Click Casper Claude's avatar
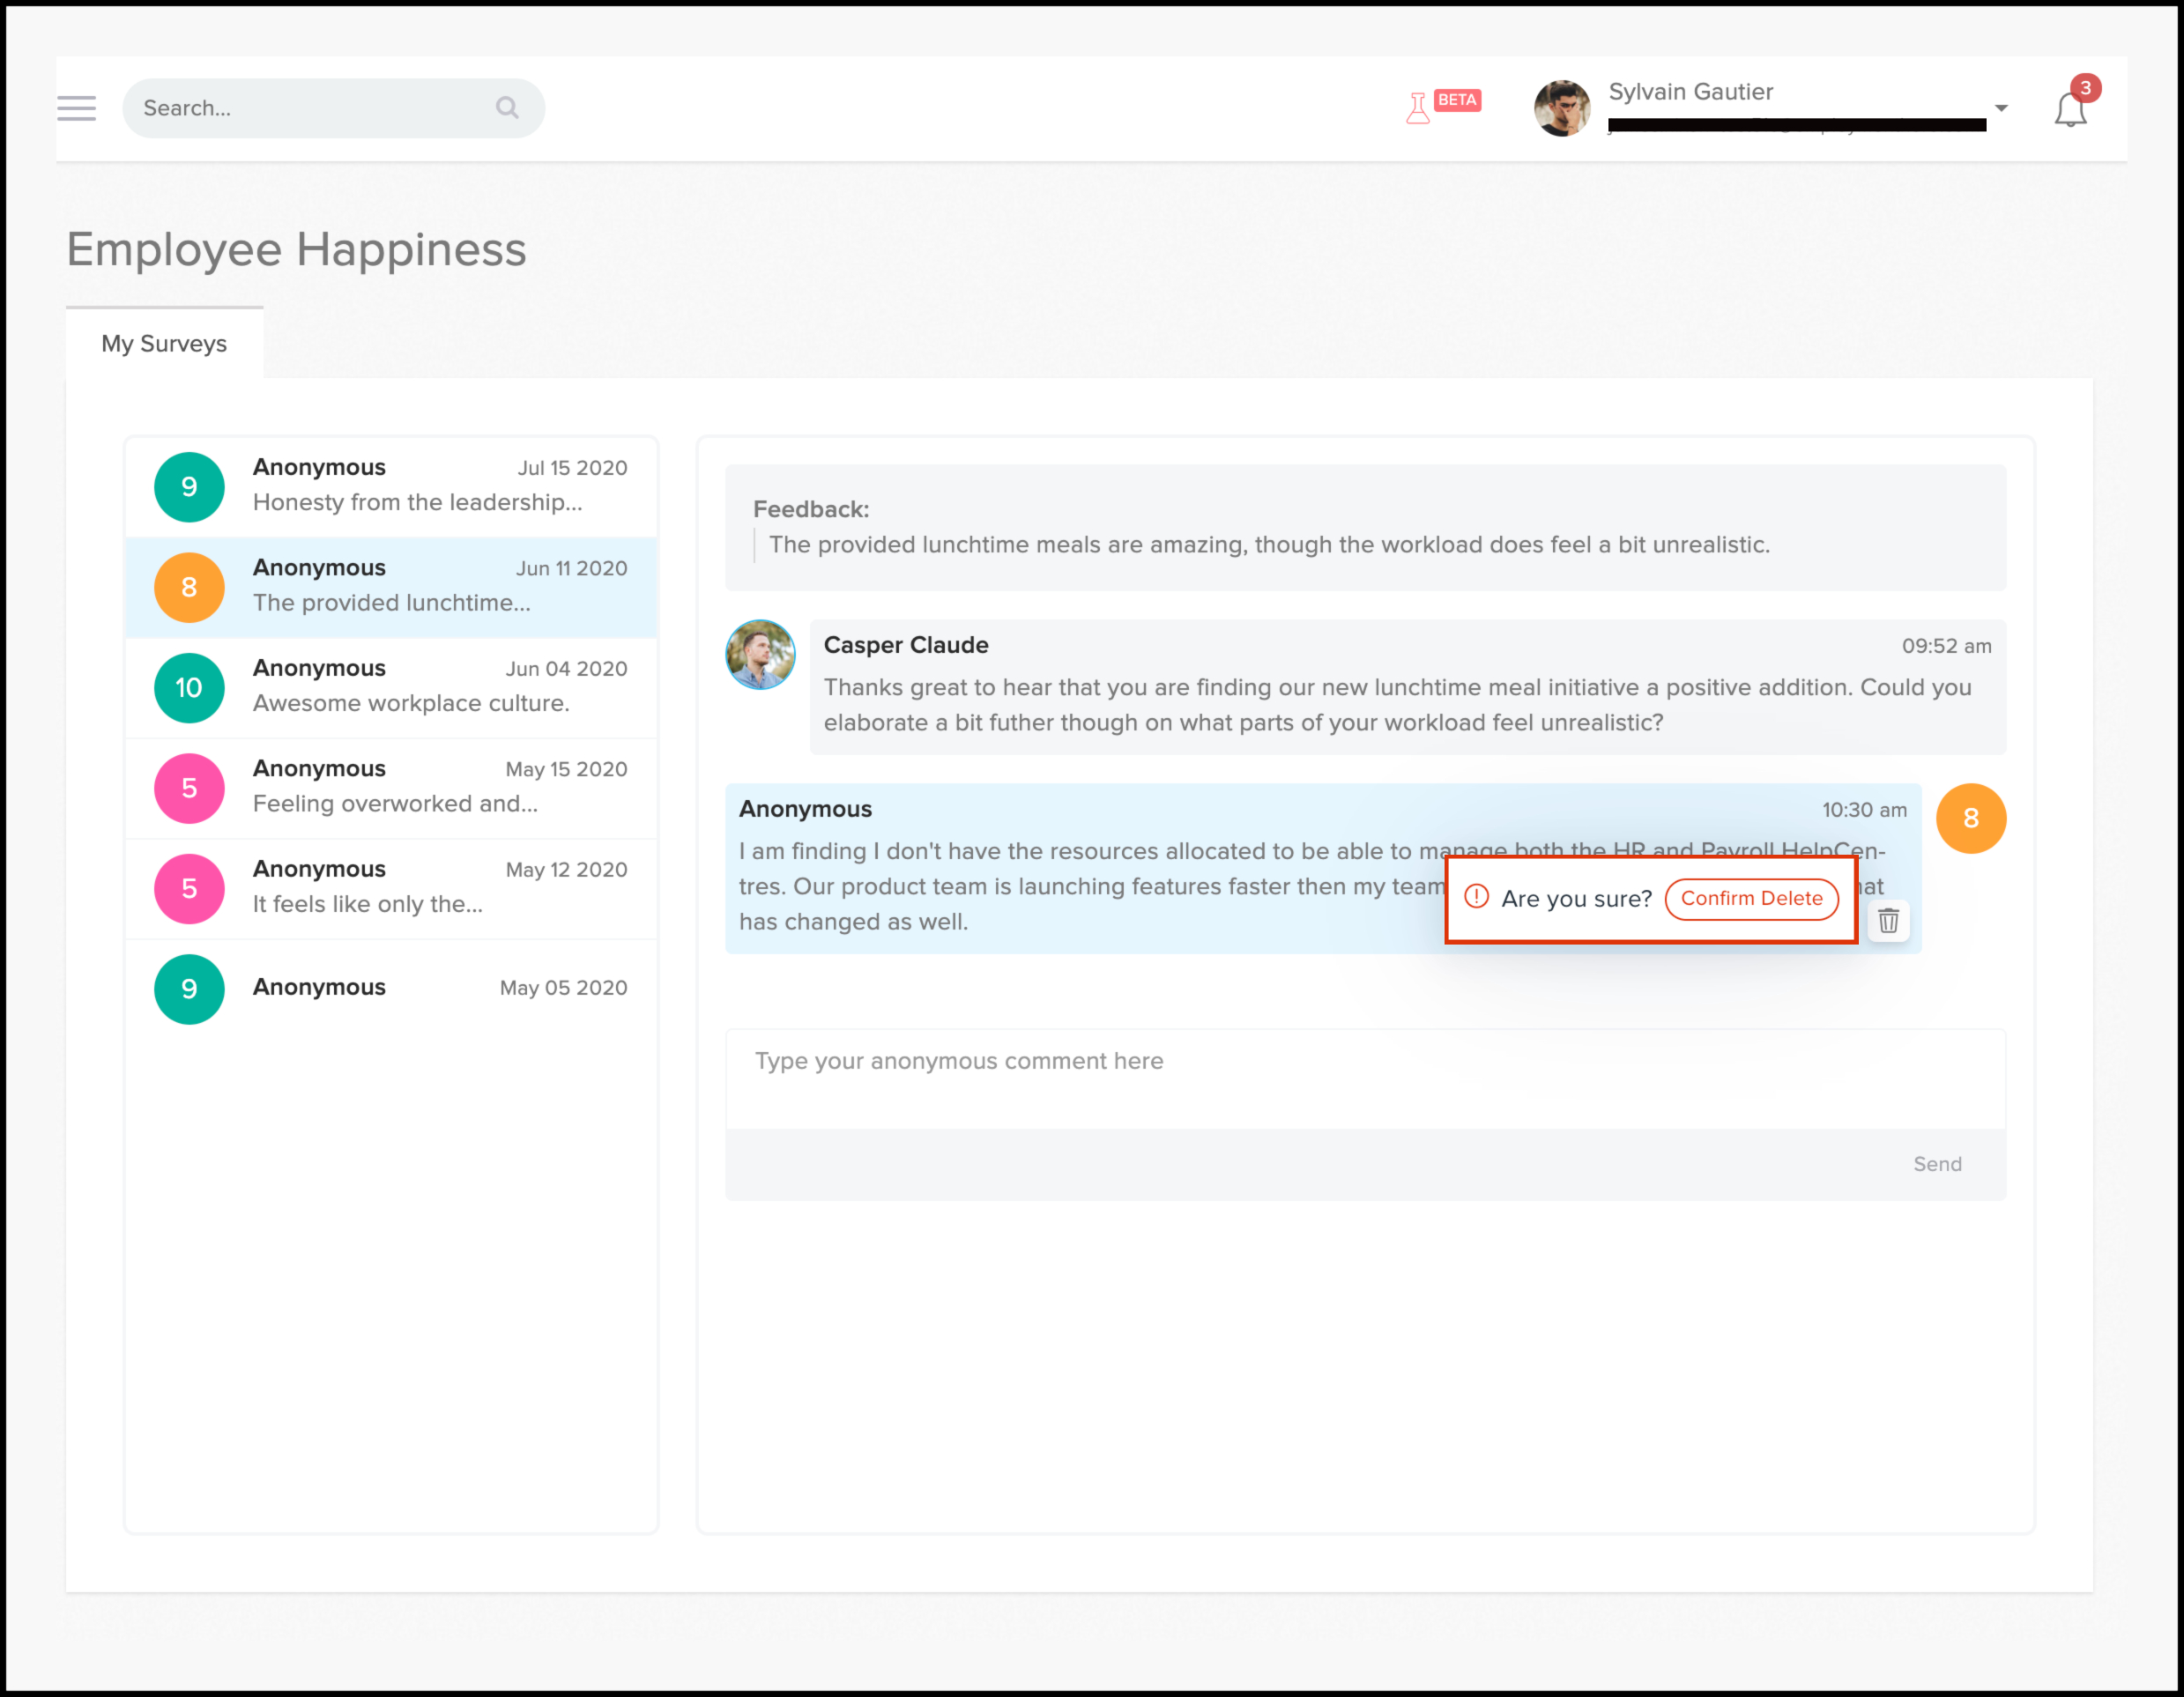Image resolution: width=2184 pixels, height=1697 pixels. 760,655
